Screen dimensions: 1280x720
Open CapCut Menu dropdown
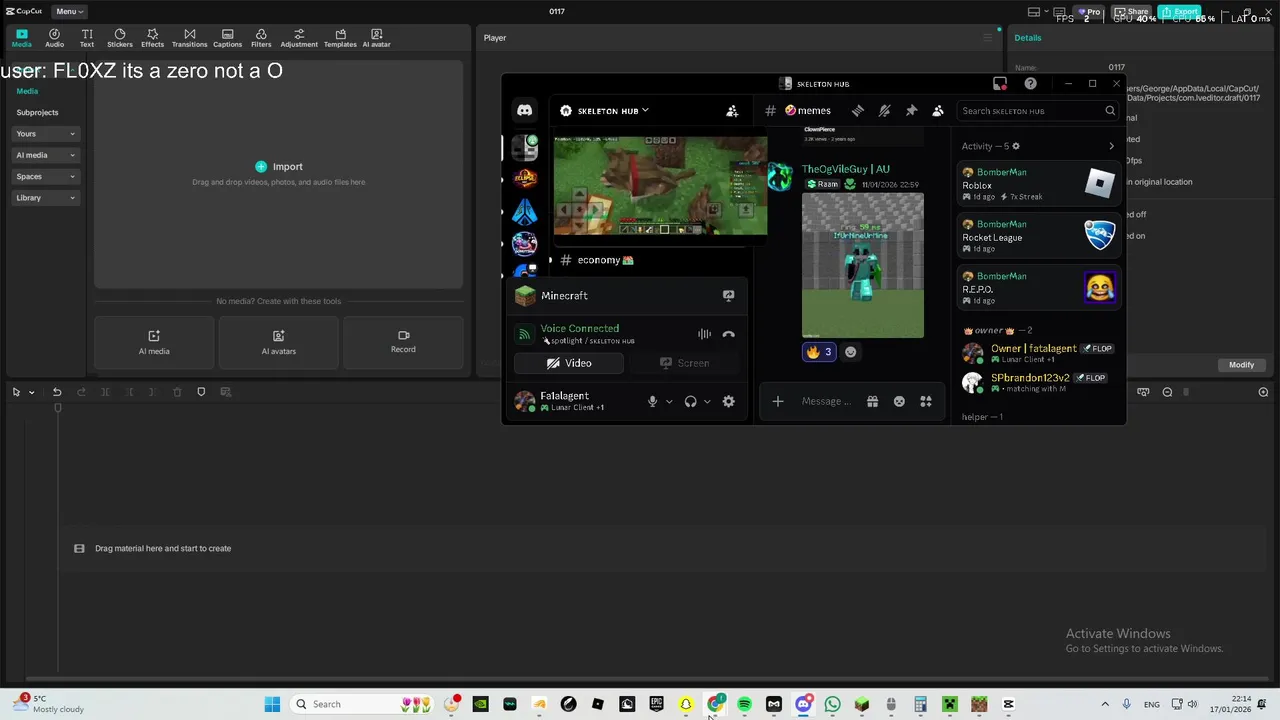click(x=69, y=11)
